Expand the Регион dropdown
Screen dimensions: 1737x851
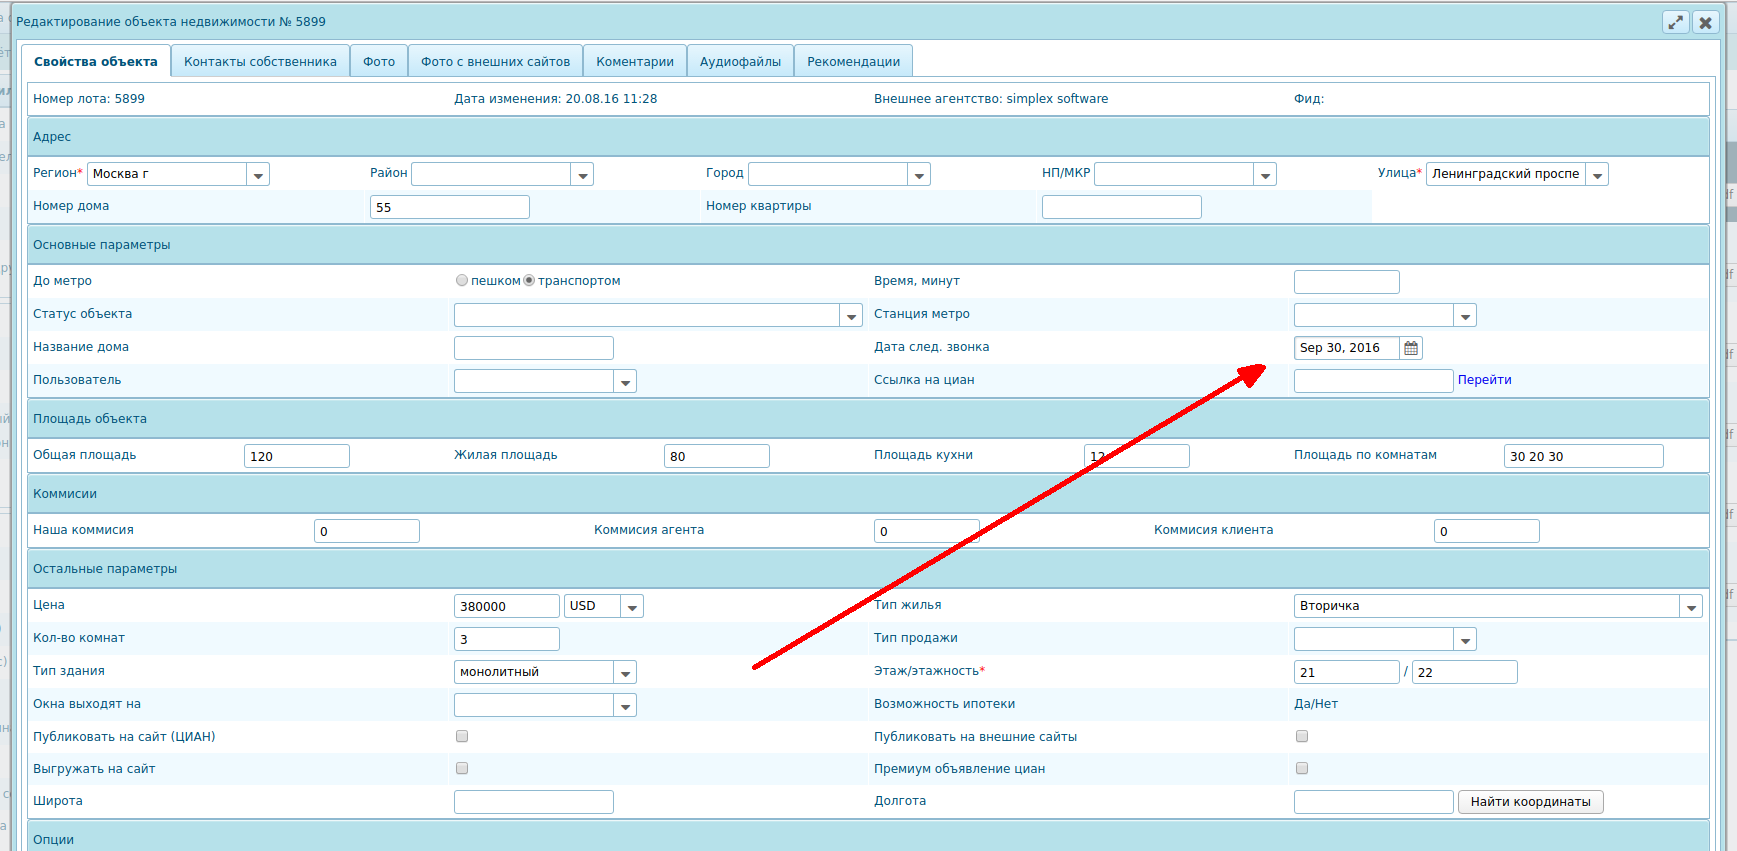click(258, 175)
